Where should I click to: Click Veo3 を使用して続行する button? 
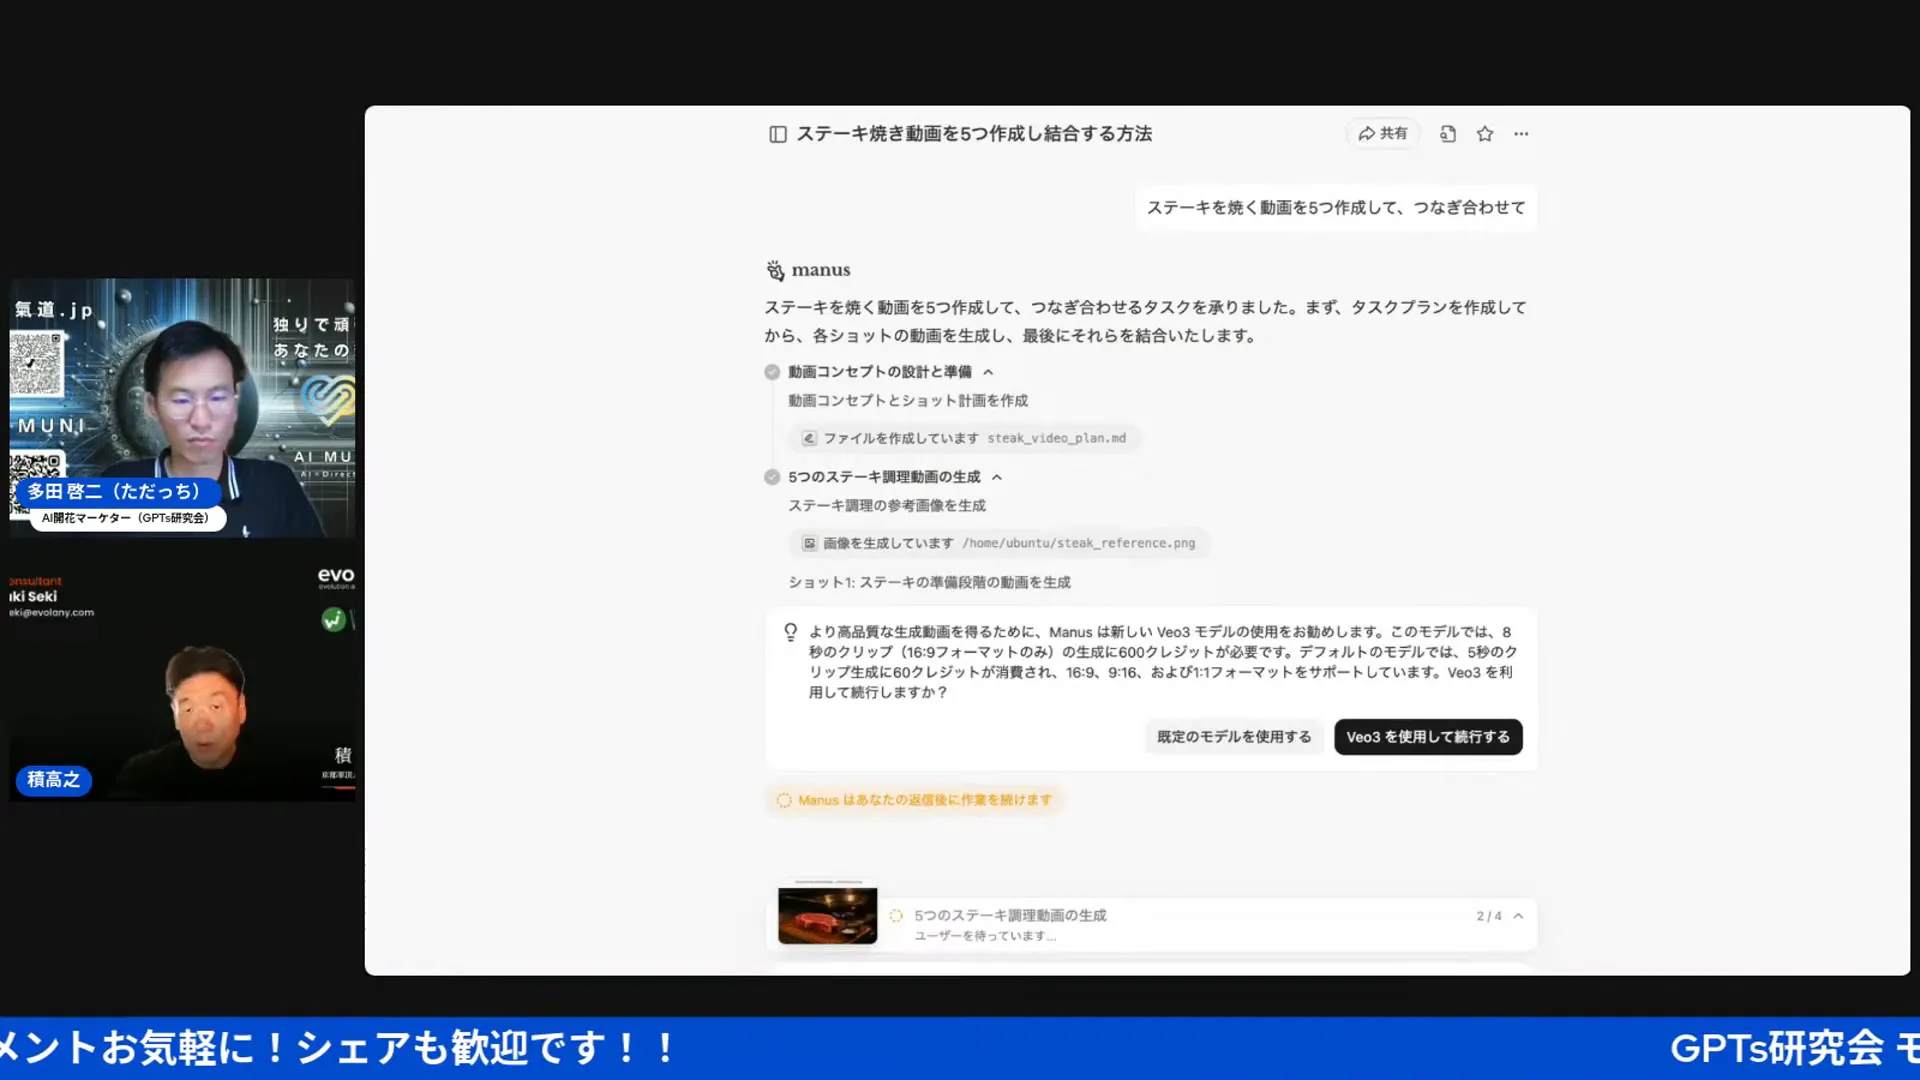click(x=1427, y=737)
